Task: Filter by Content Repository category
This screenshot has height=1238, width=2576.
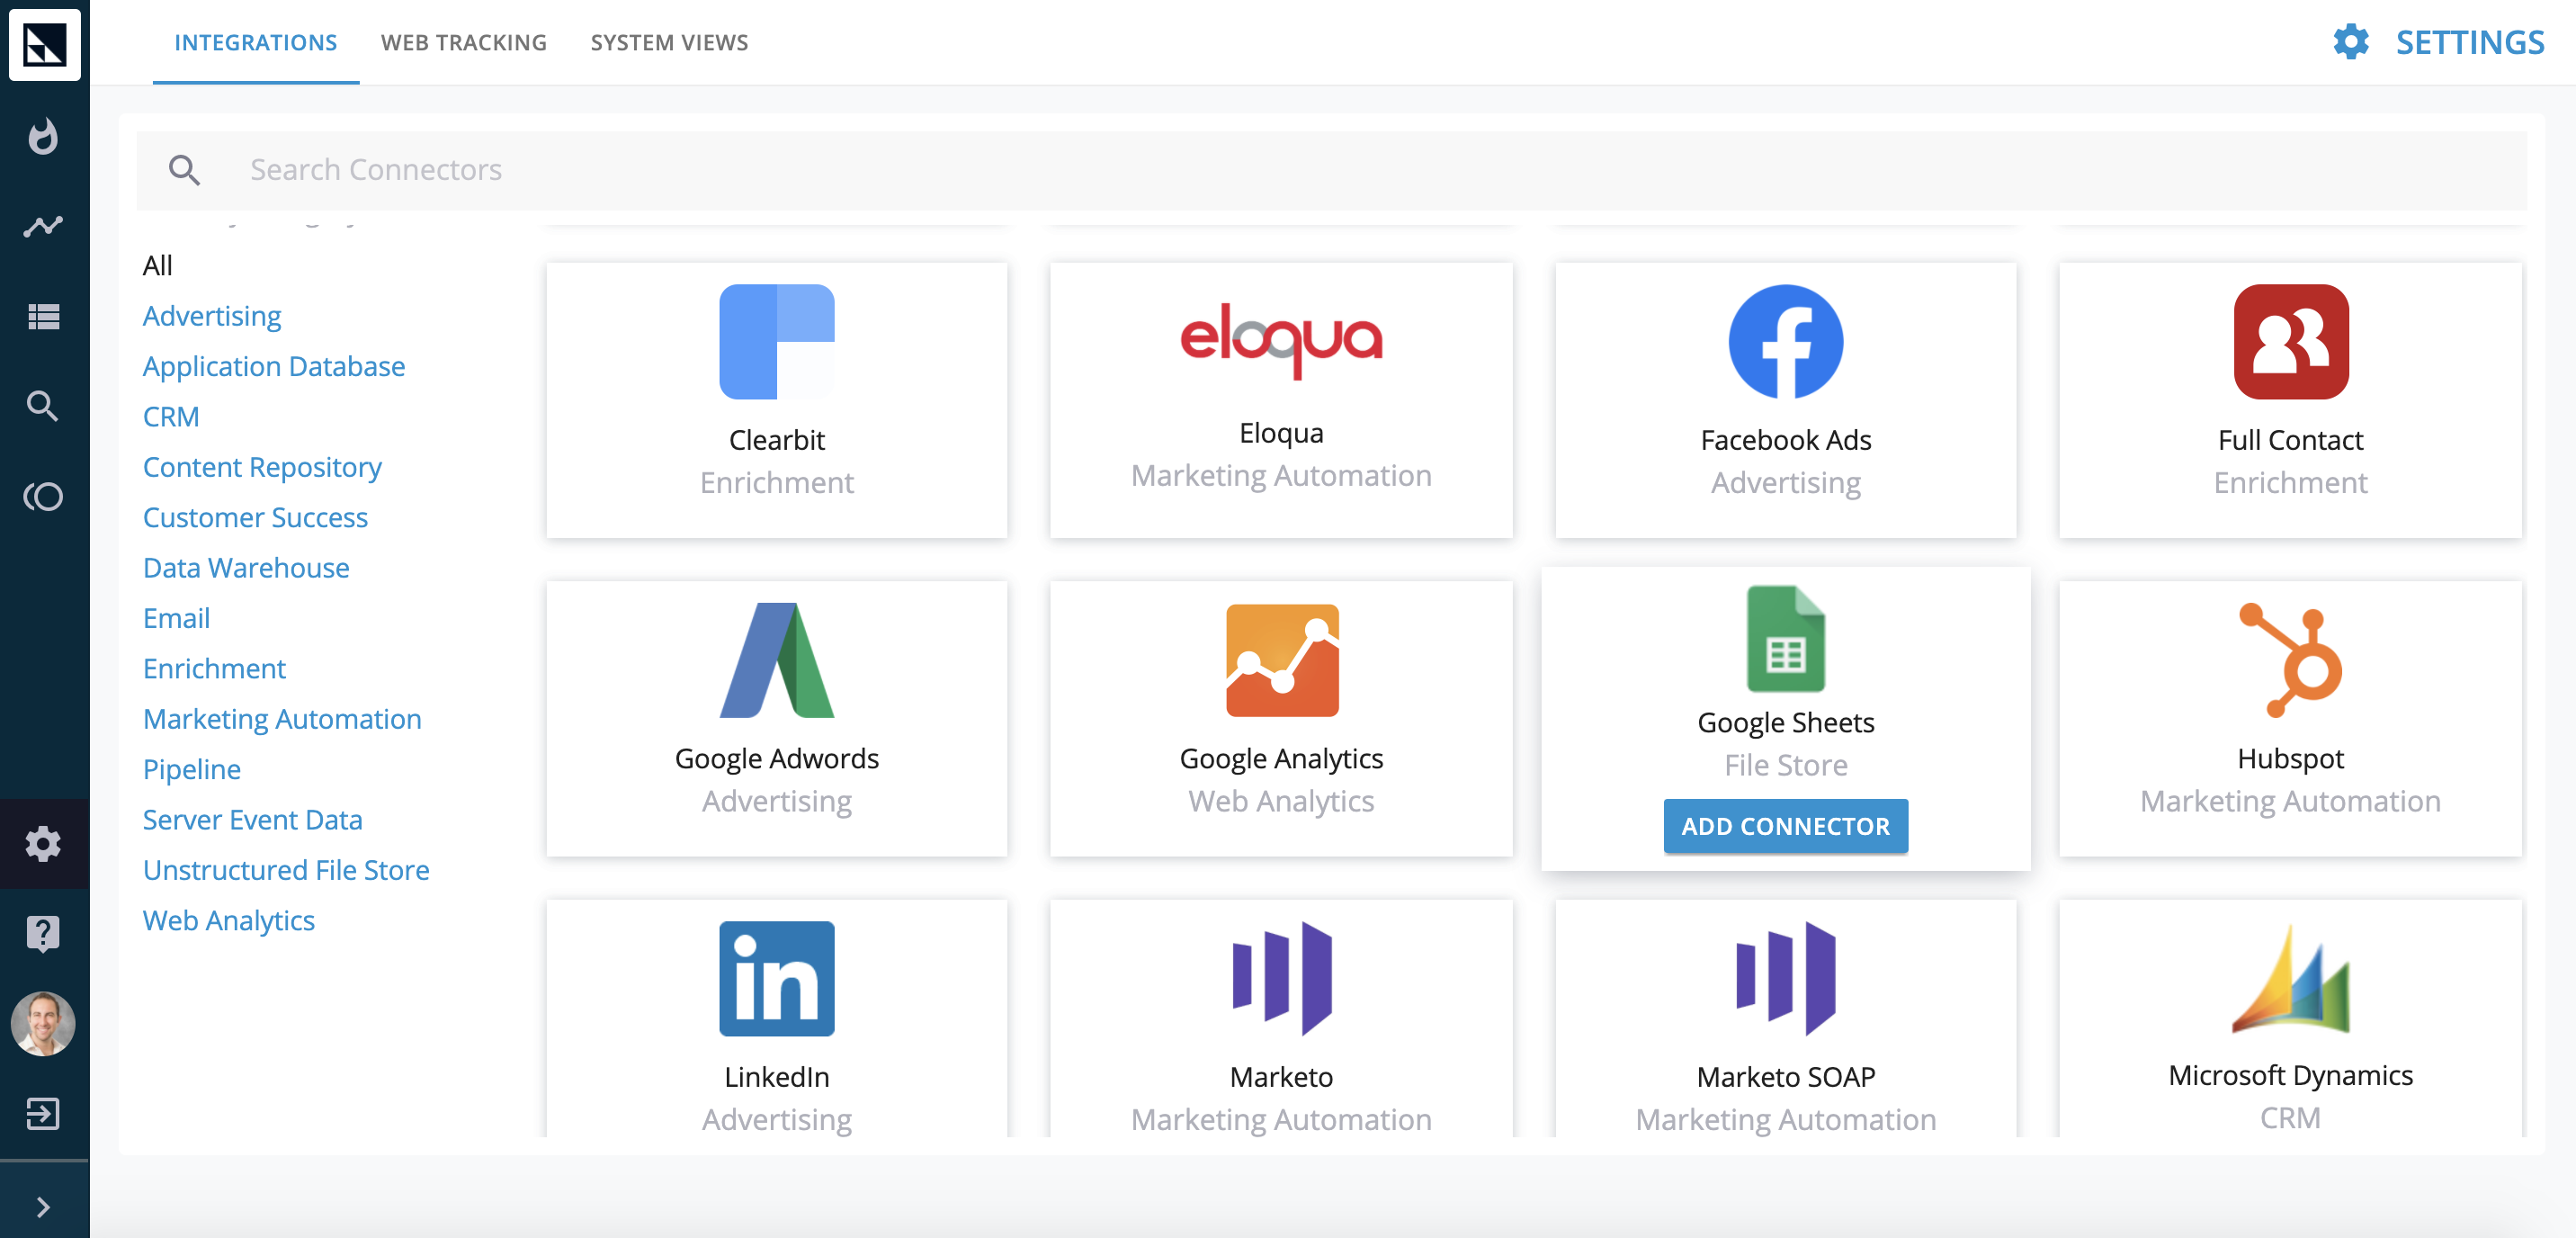Action: tap(262, 467)
